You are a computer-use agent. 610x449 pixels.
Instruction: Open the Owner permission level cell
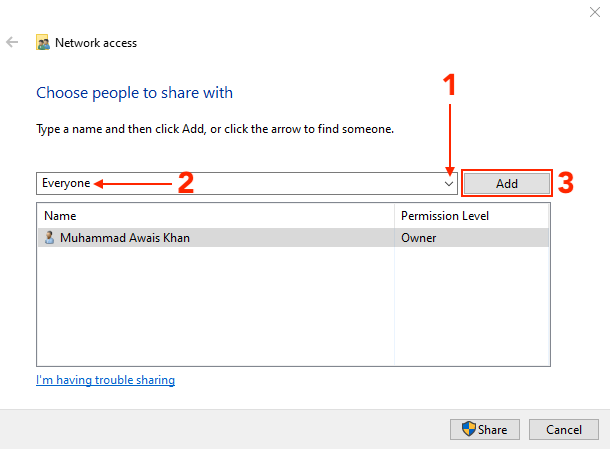coord(419,238)
